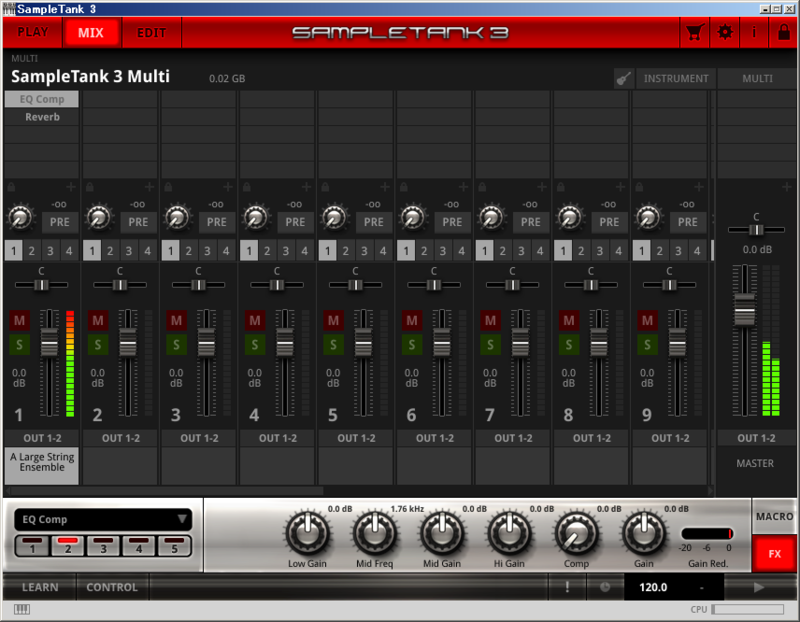Screen dimensions: 800x622
Task: Click the channel 2 pan slider
Action: 120,285
